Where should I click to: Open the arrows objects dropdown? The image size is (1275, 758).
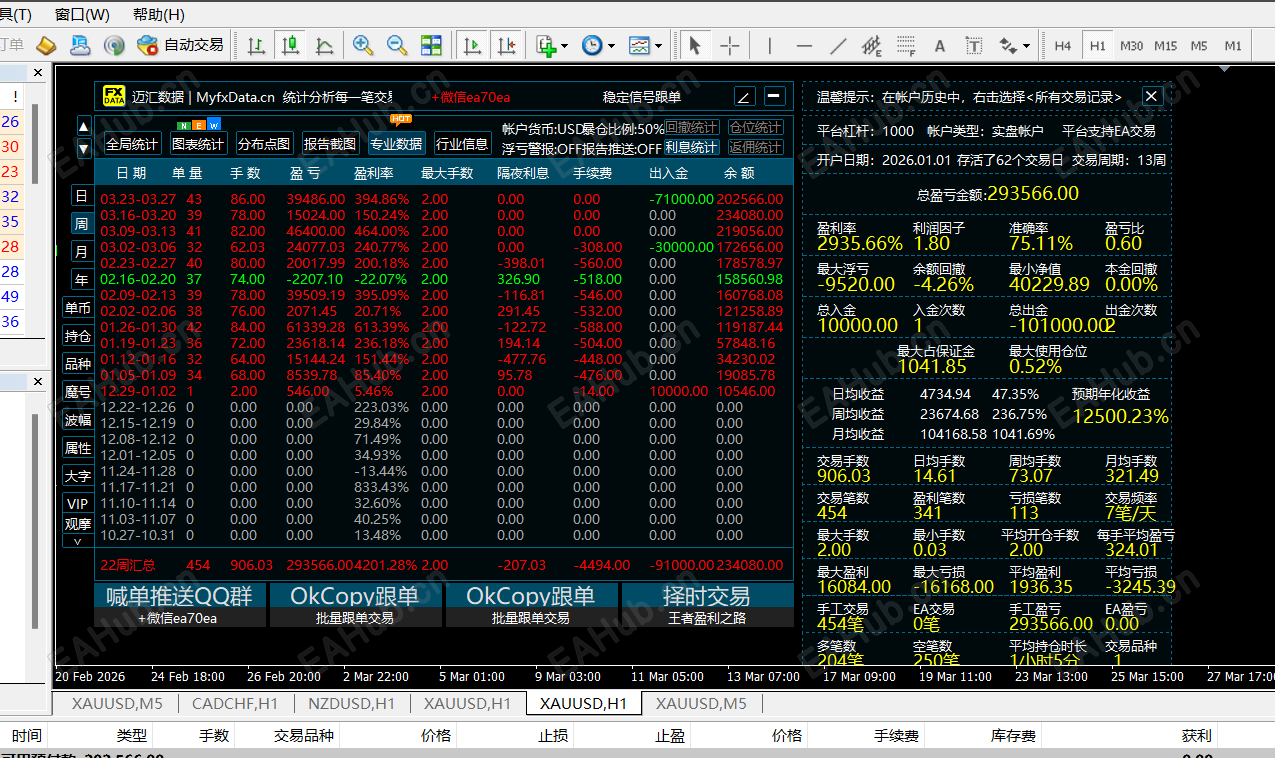tap(1014, 45)
